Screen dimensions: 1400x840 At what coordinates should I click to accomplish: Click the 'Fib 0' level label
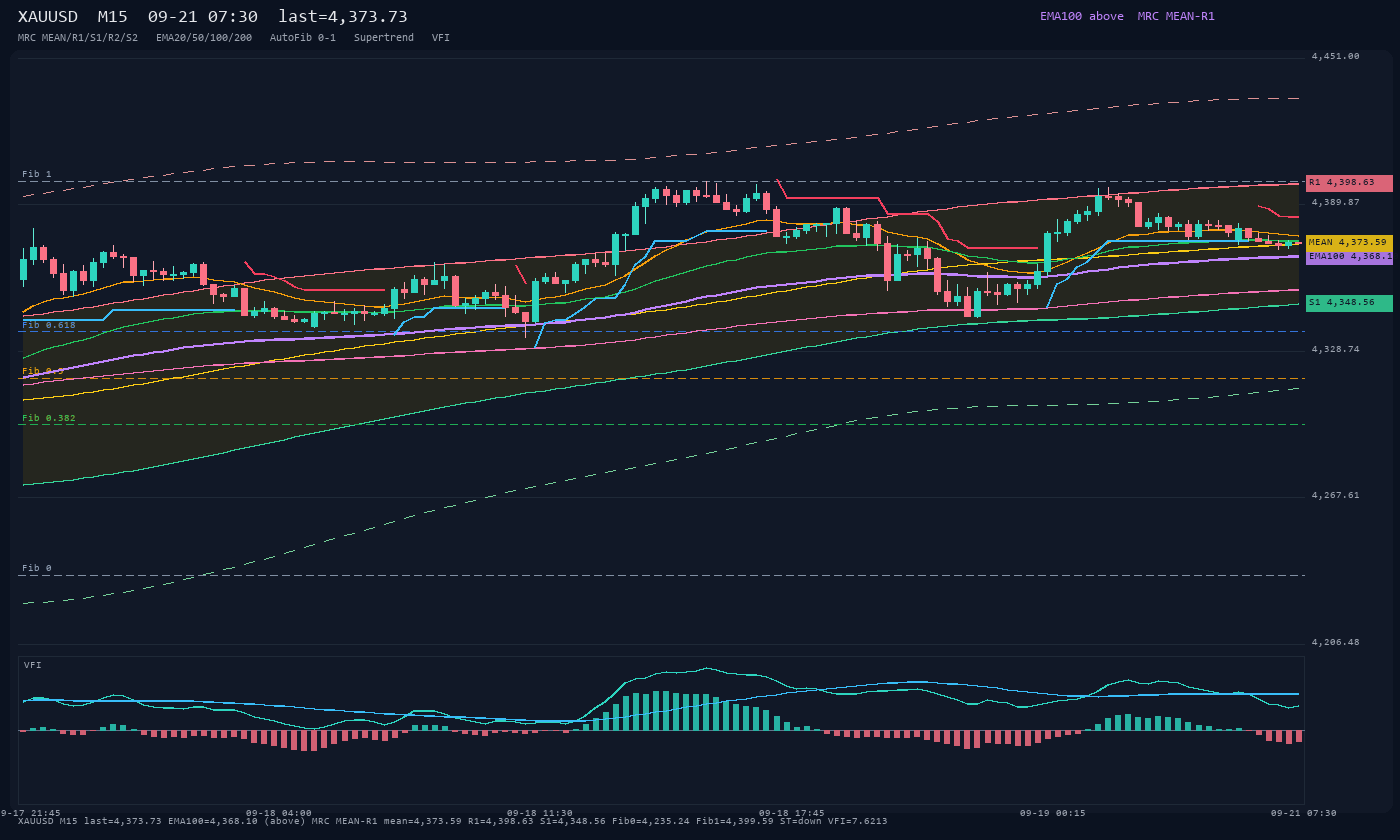tap(37, 569)
